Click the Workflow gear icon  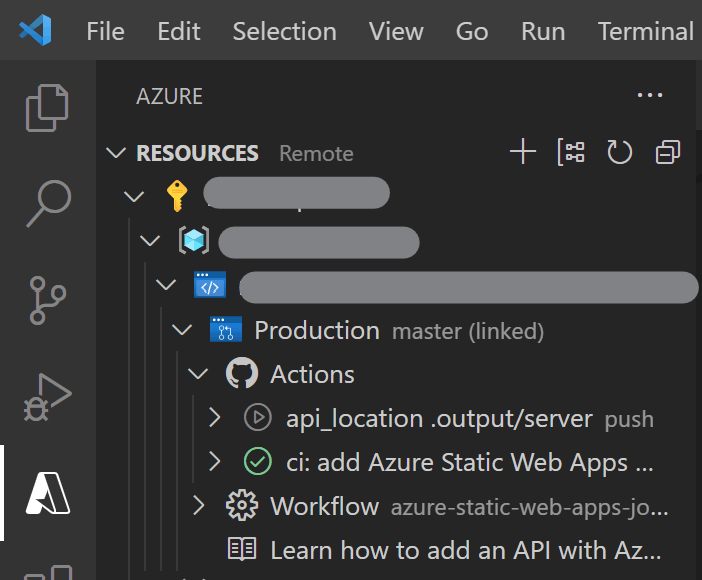pyautogui.click(x=242, y=506)
